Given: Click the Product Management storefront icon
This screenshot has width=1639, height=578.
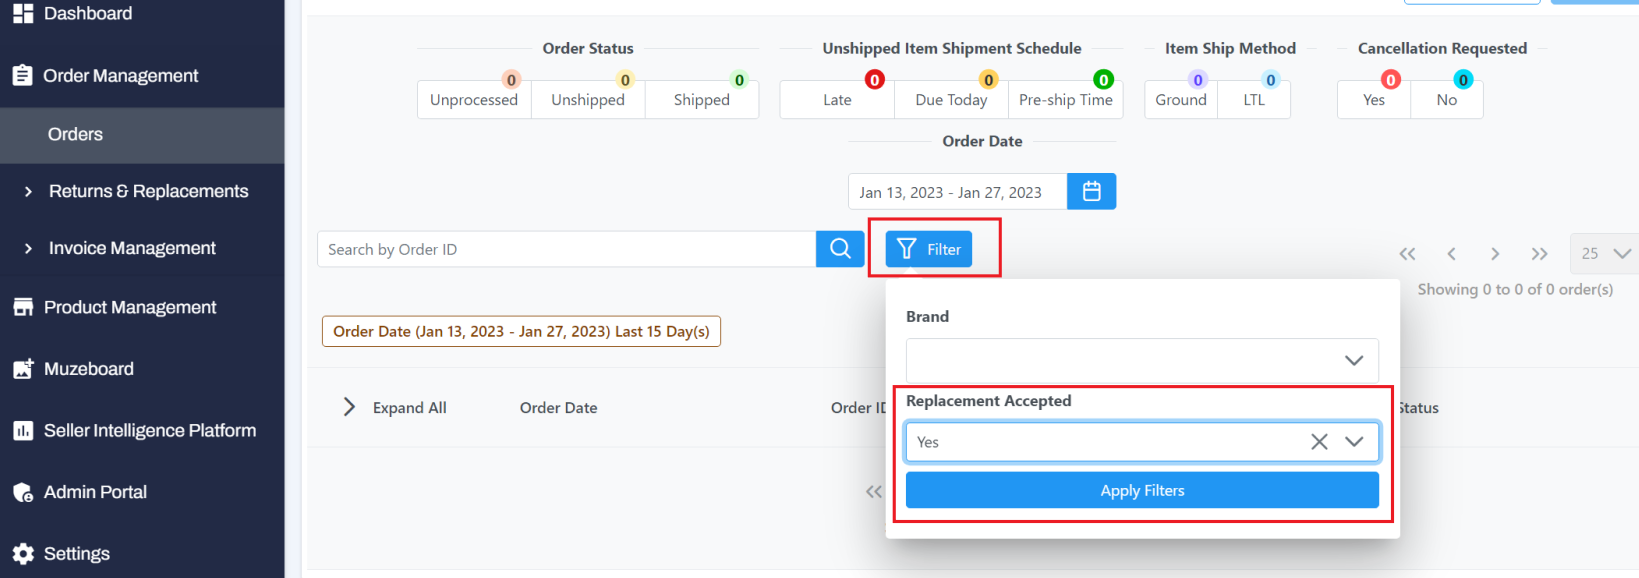Looking at the screenshot, I should pyautogui.click(x=22, y=307).
